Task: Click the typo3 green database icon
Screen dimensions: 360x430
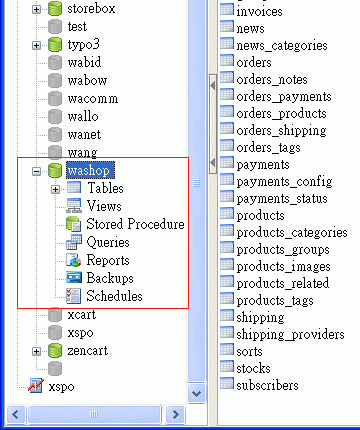Action: (55, 45)
